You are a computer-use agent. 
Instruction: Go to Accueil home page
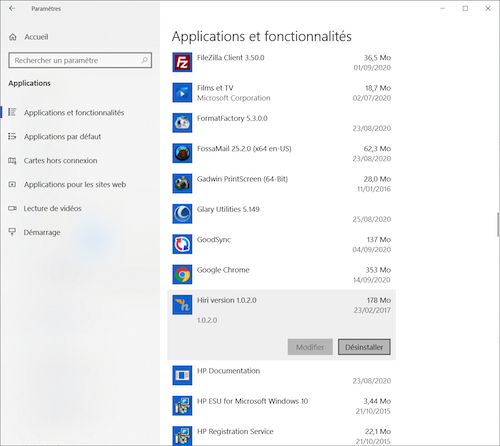point(36,37)
